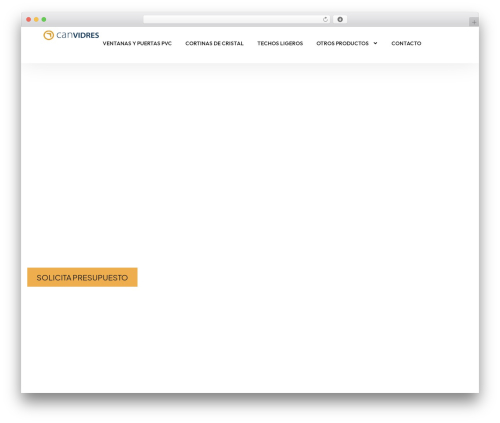Reload the page with the refresh icon
This screenshot has width=500, height=423.
(x=325, y=20)
